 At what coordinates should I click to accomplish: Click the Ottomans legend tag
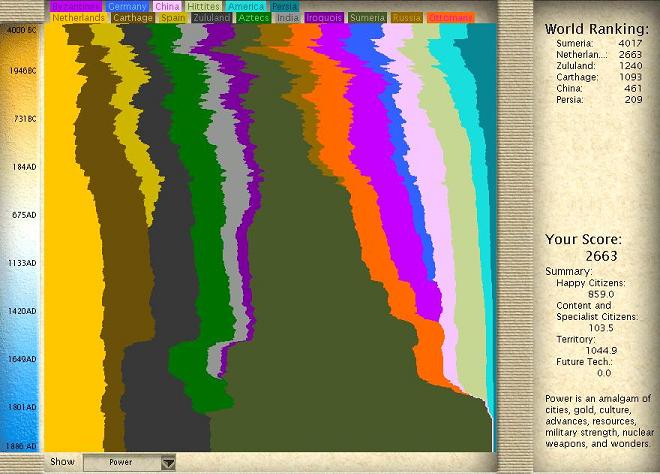[x=450, y=18]
